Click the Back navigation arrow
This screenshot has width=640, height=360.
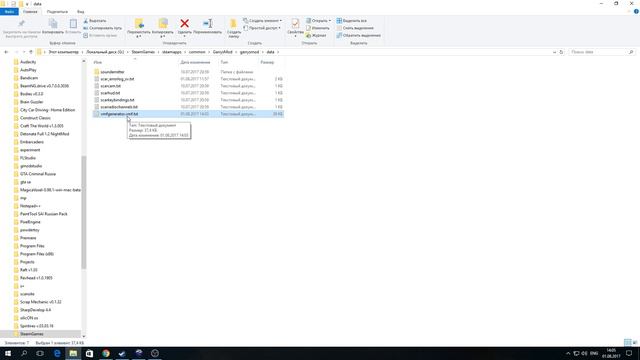click(6, 52)
